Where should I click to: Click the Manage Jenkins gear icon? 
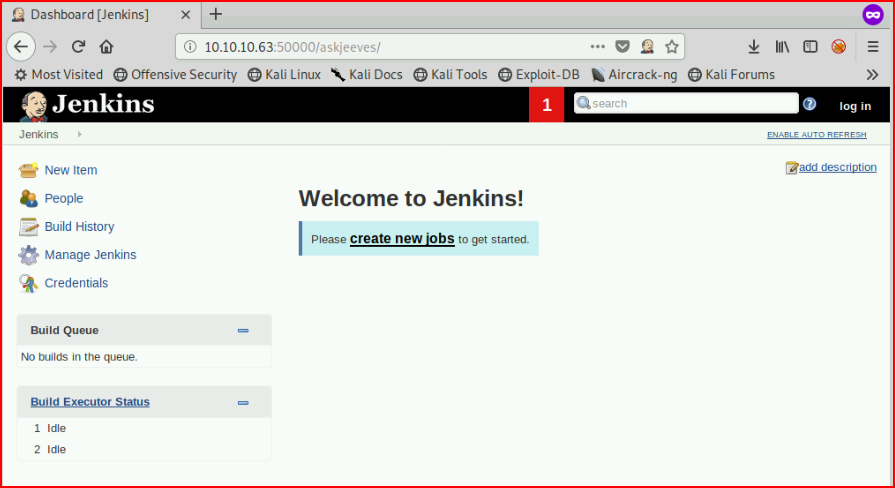tap(28, 255)
